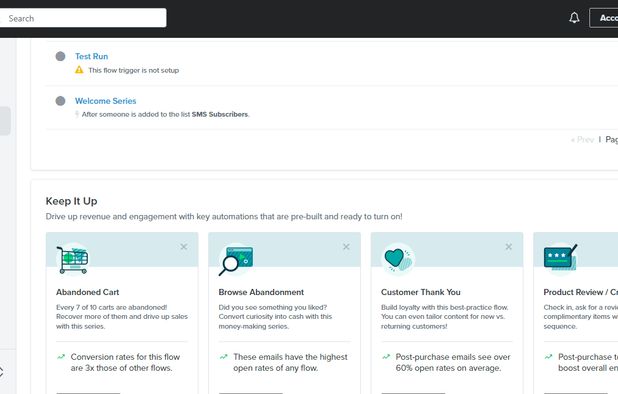The width and height of the screenshot is (618, 394).
Task: Dismiss the Abandoned Cart card
Action: 184,247
